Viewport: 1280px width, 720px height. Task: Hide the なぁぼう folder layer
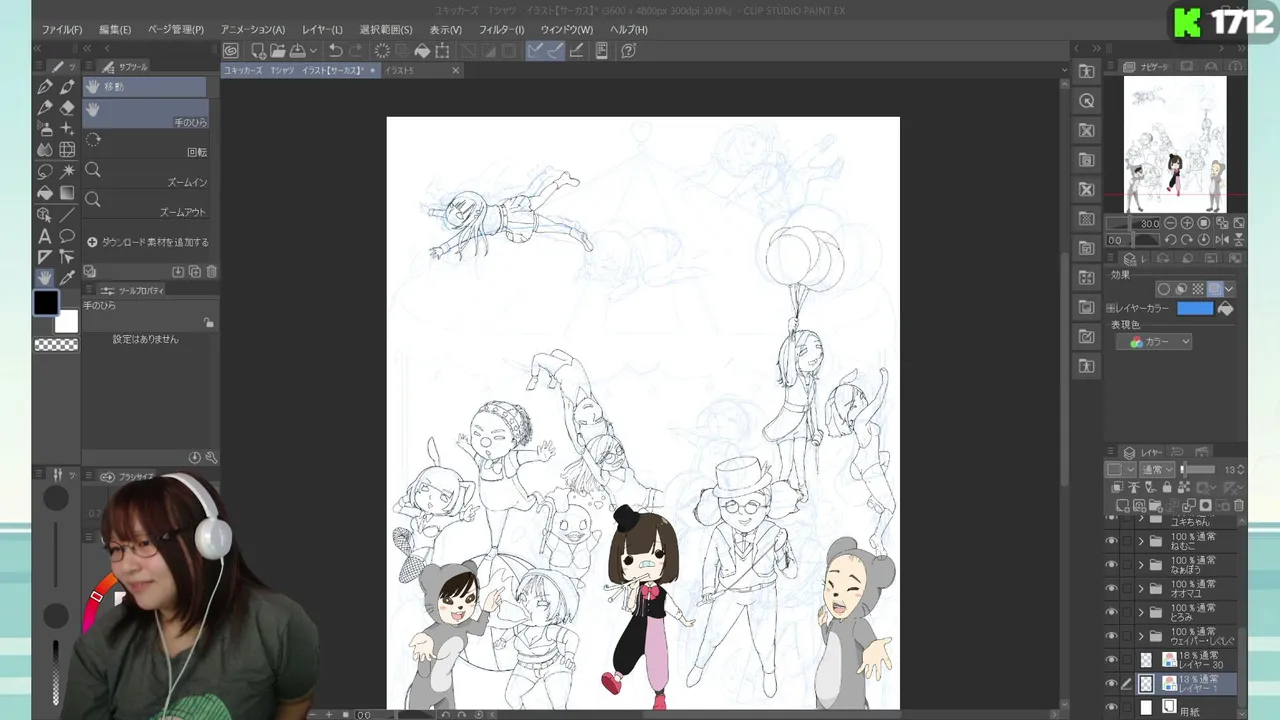pos(1111,565)
